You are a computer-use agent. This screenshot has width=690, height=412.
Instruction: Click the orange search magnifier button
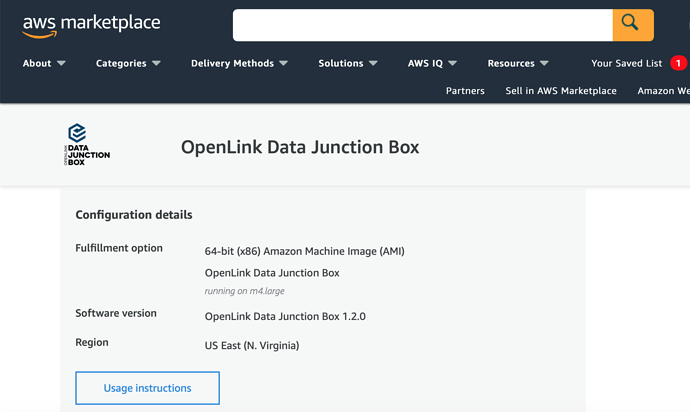[633, 25]
